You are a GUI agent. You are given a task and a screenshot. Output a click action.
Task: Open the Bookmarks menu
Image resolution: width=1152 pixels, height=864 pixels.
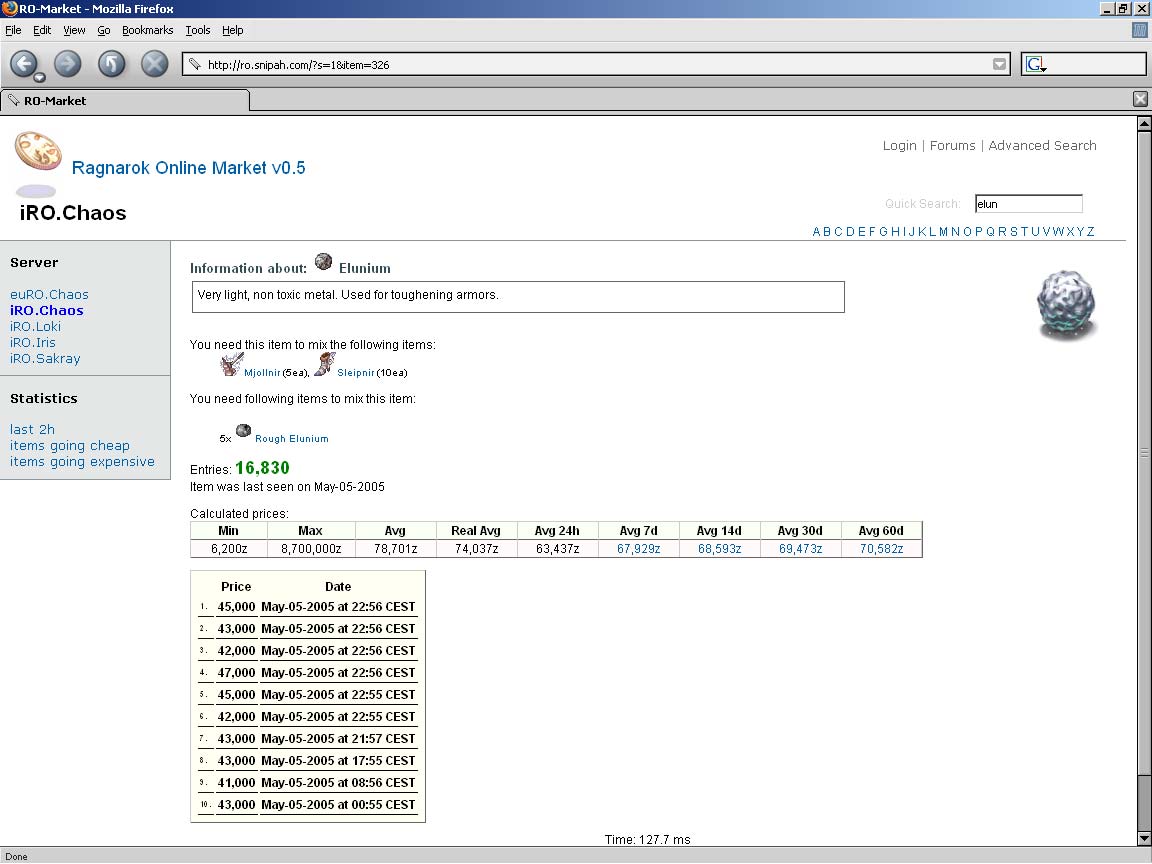click(148, 30)
